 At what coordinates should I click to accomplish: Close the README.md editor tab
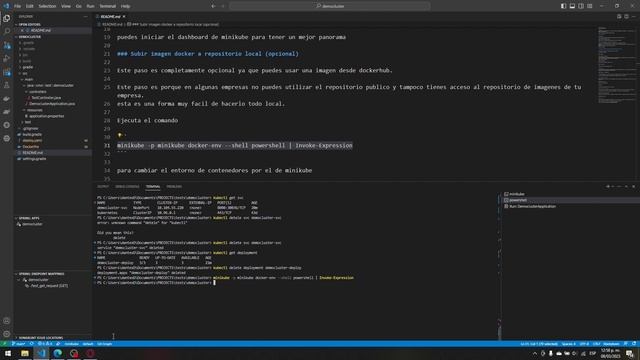[x=124, y=17]
